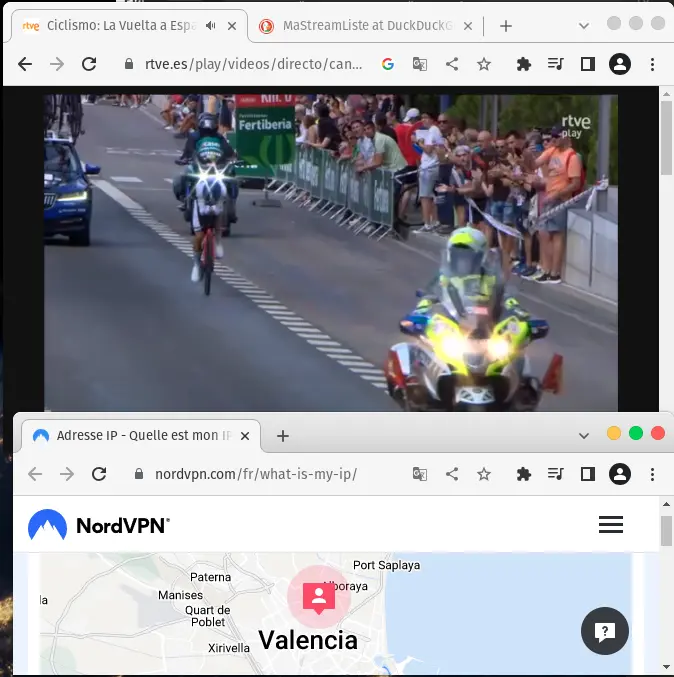Click Quart de Poblet map label
This screenshot has width=674, height=677.
point(208,616)
